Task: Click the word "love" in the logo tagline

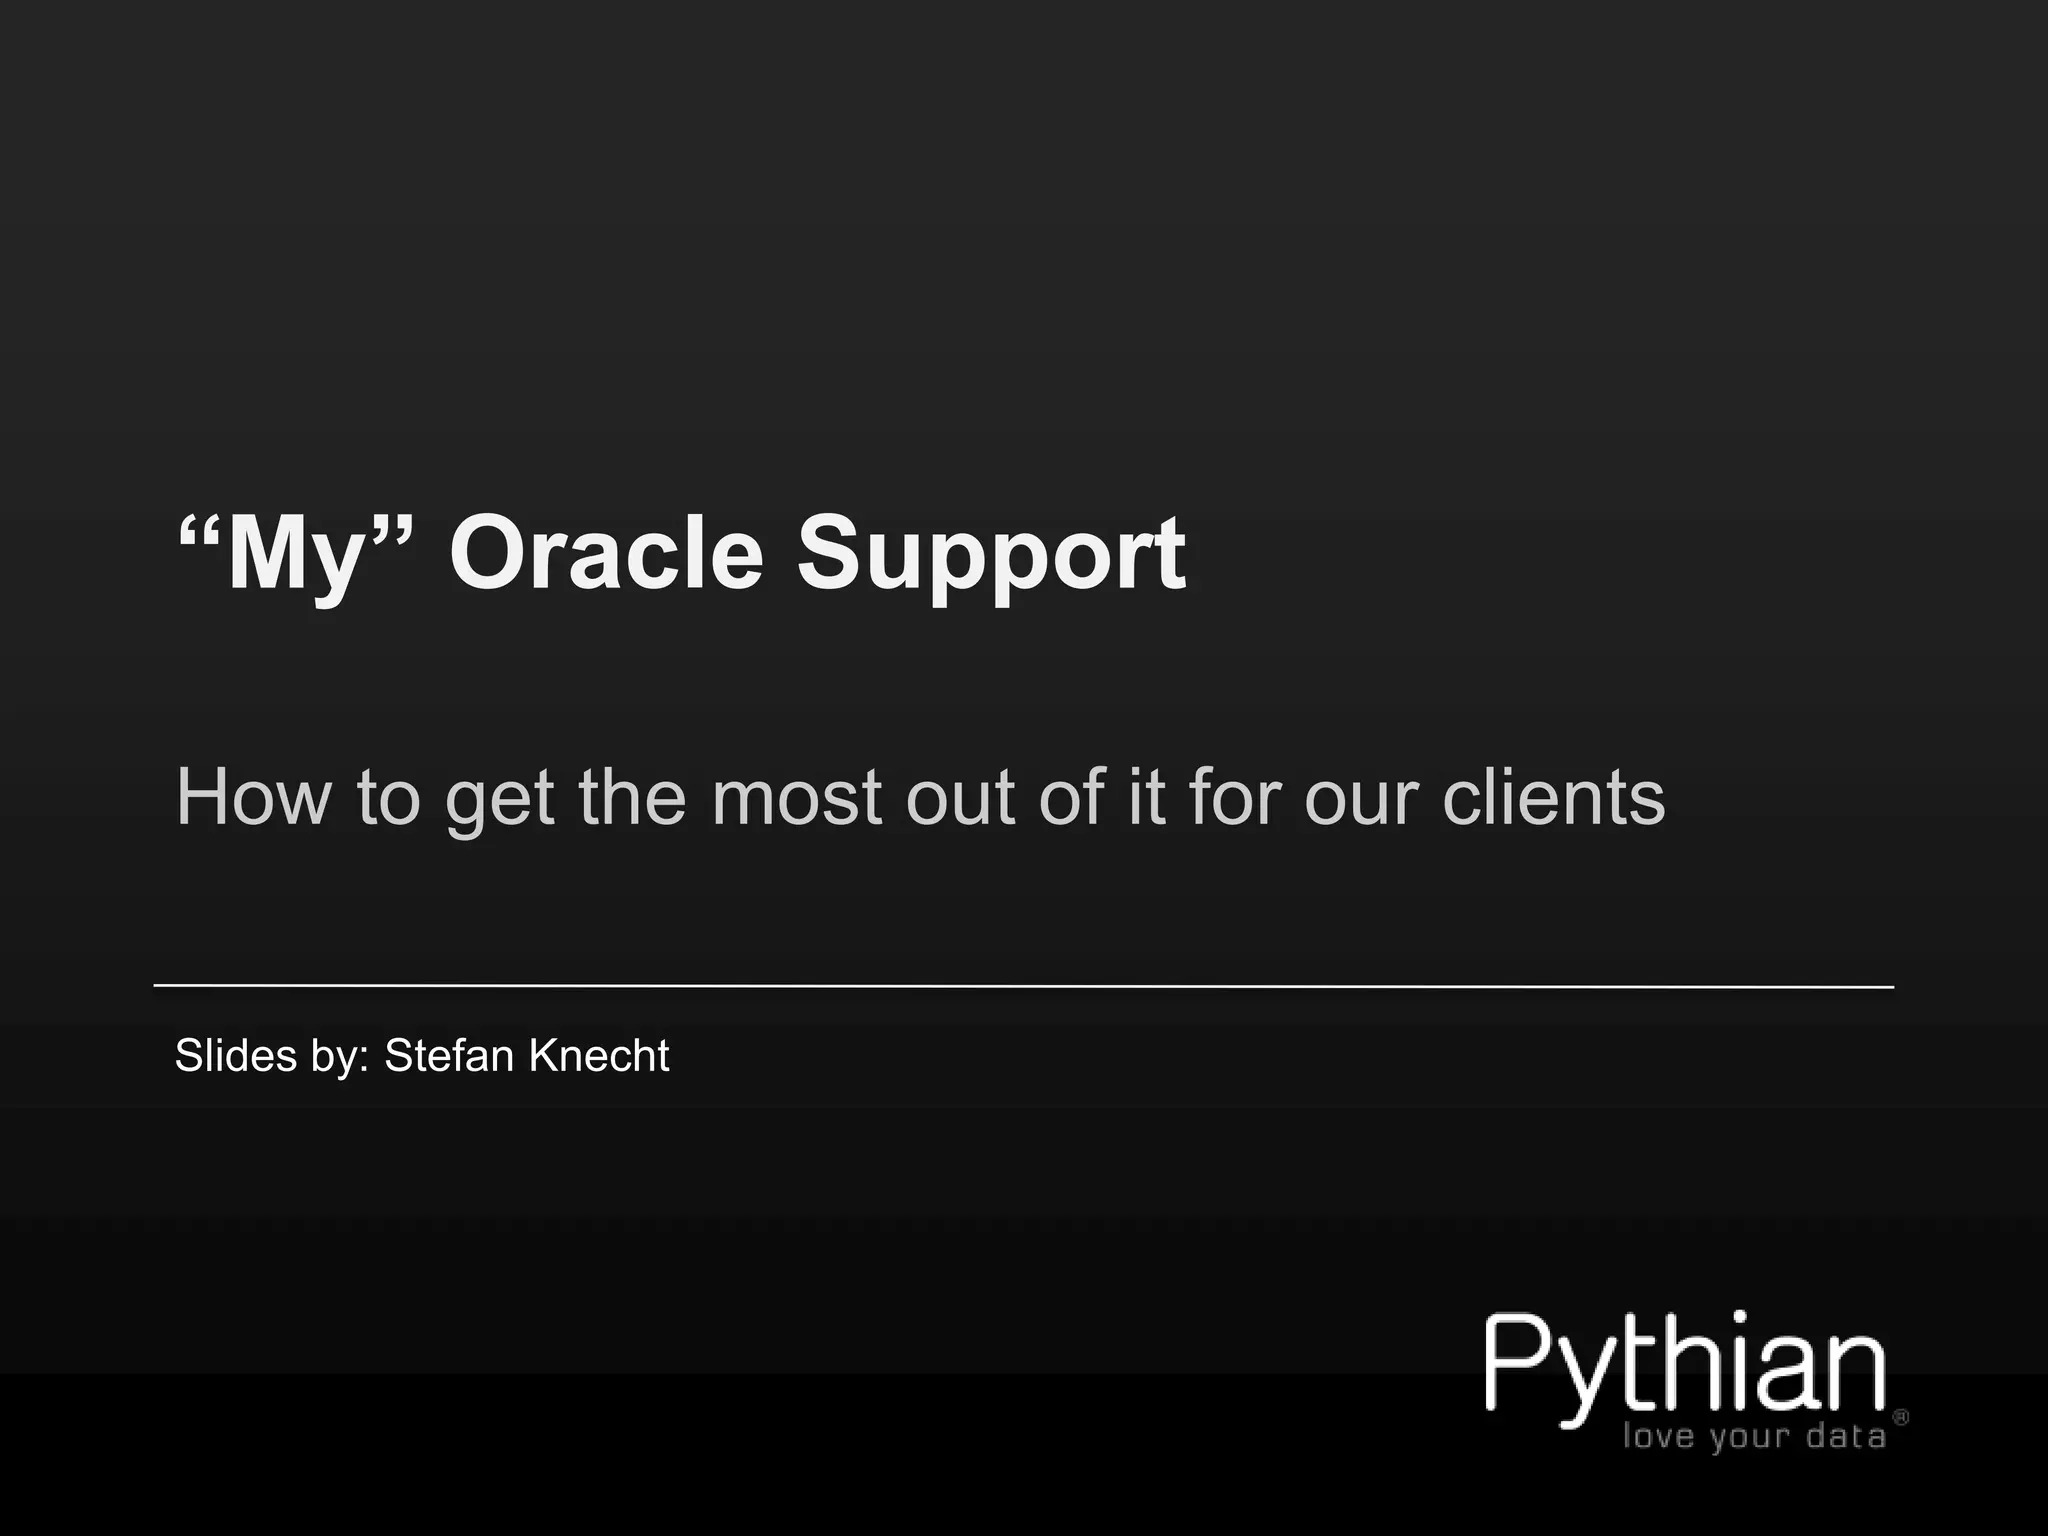Action: [x=1659, y=1436]
